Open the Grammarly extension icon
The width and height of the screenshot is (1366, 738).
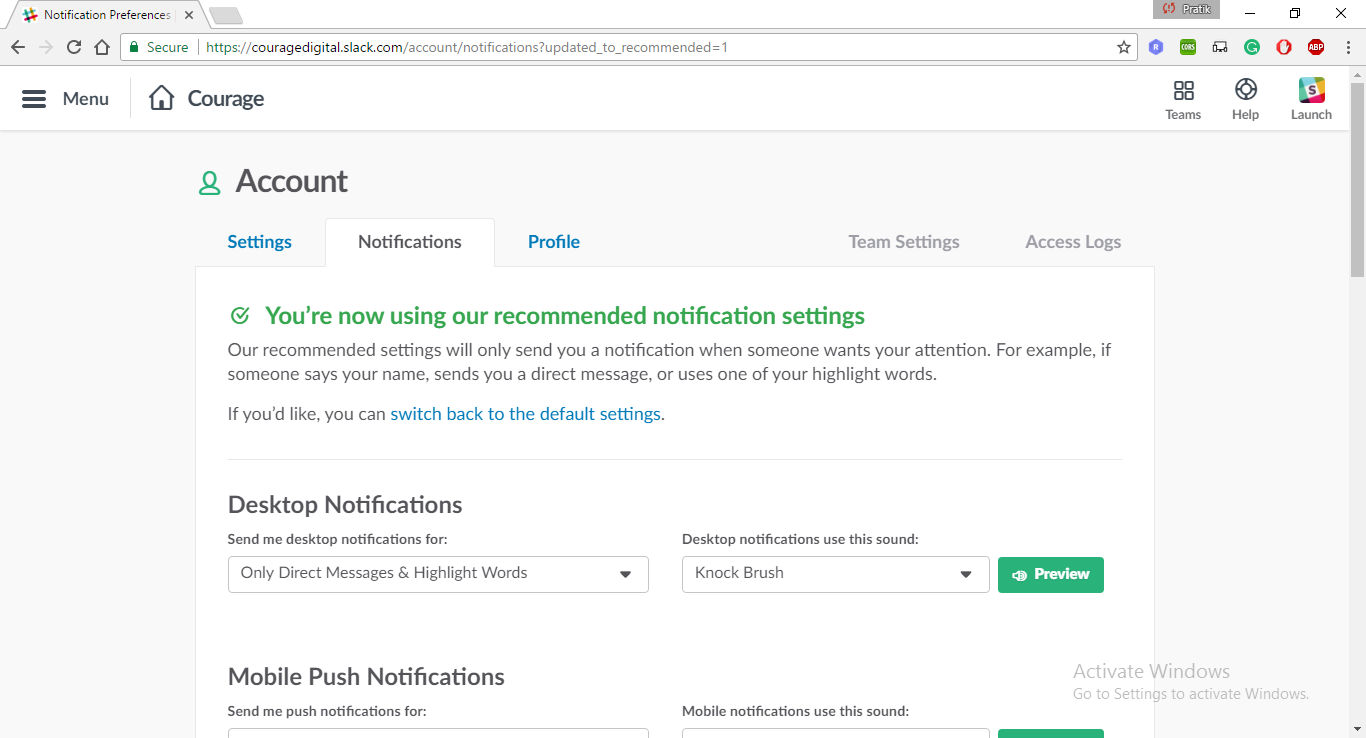[1252, 47]
